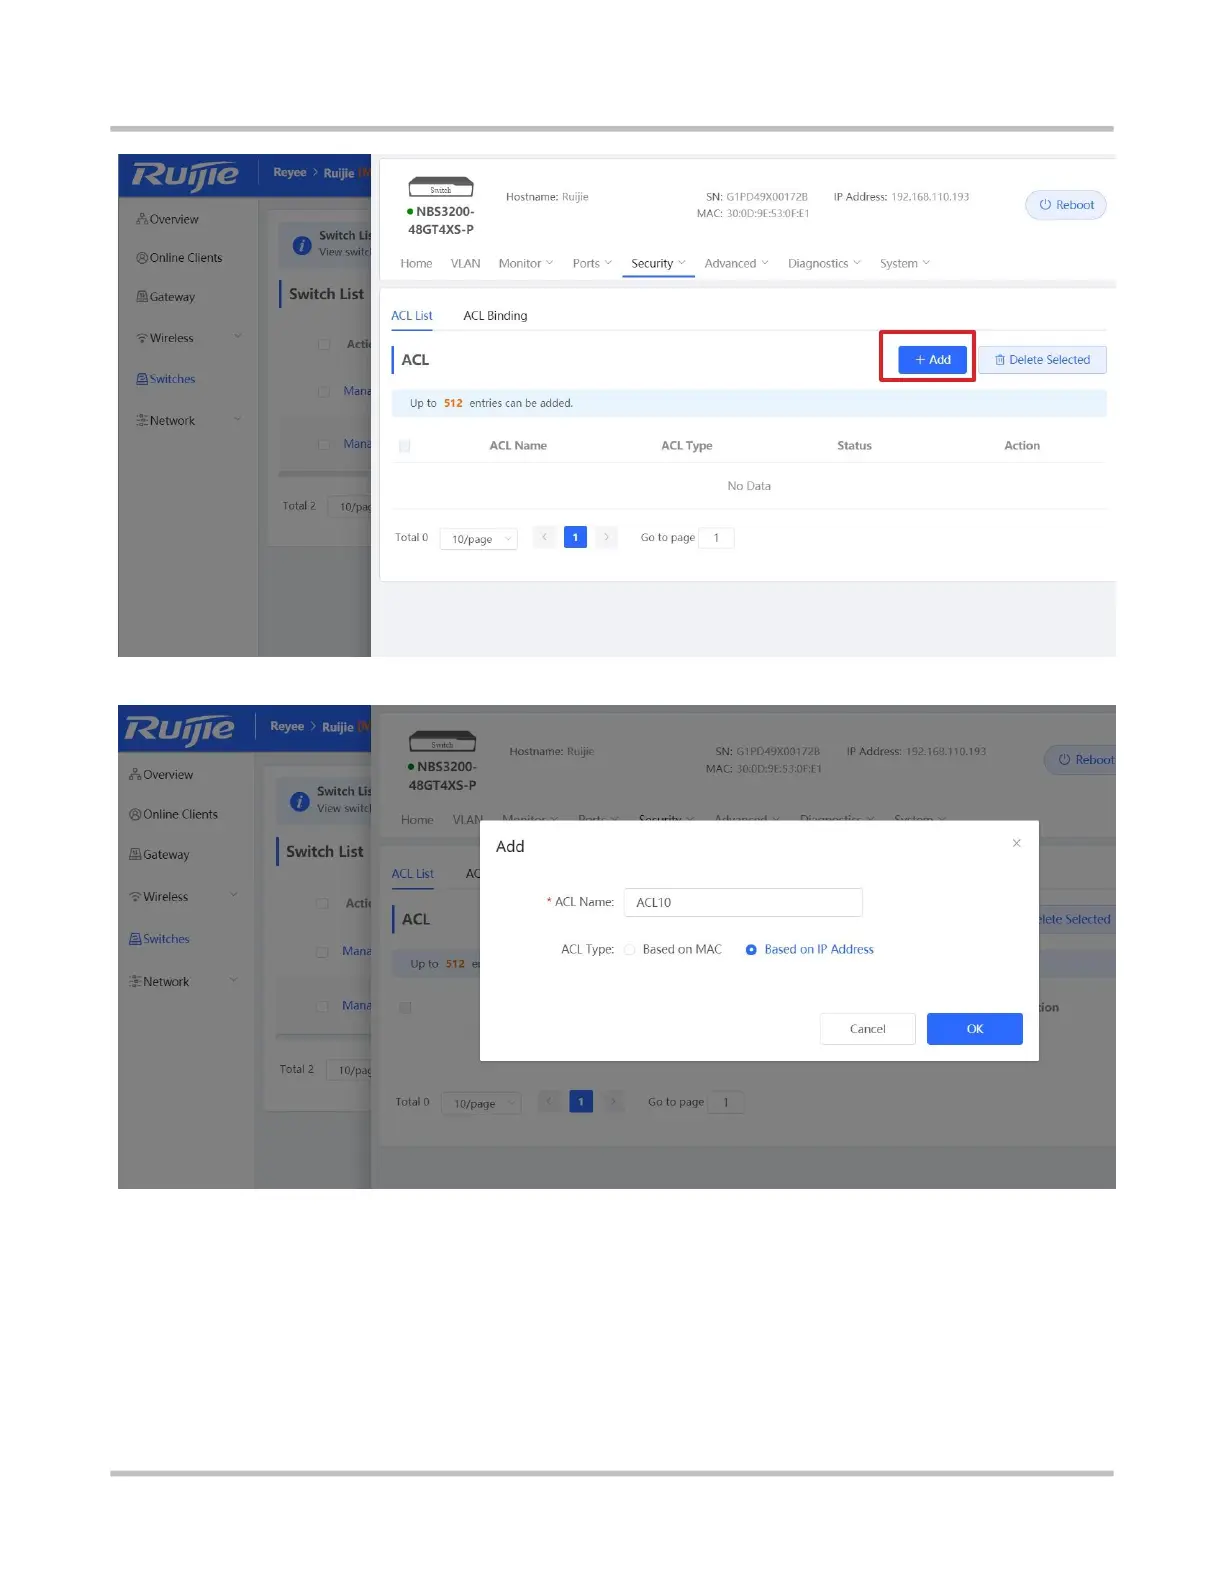
Task: Click Online Clients icon in upper screenshot sidebar
Action: (x=142, y=258)
